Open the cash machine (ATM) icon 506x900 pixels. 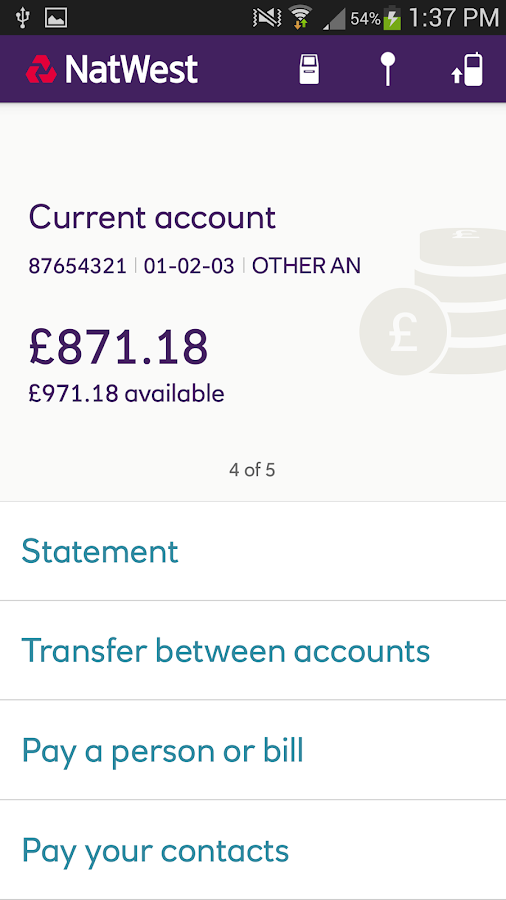[x=309, y=69]
